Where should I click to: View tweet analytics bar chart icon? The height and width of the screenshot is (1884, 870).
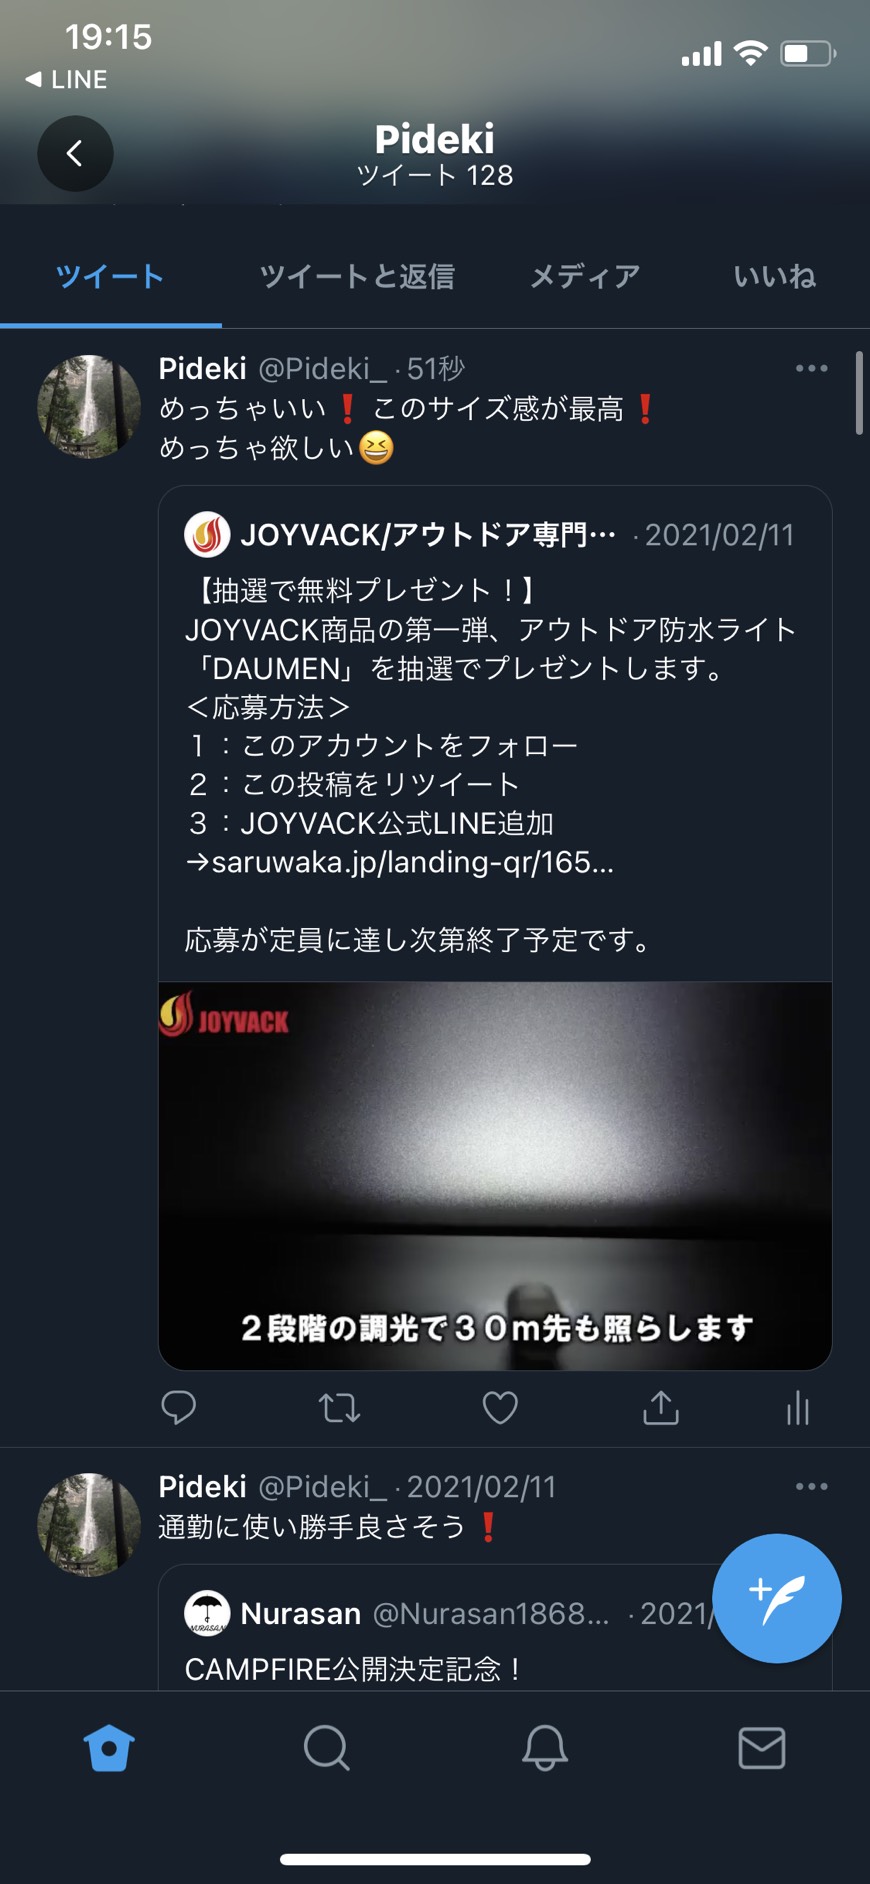[798, 1408]
